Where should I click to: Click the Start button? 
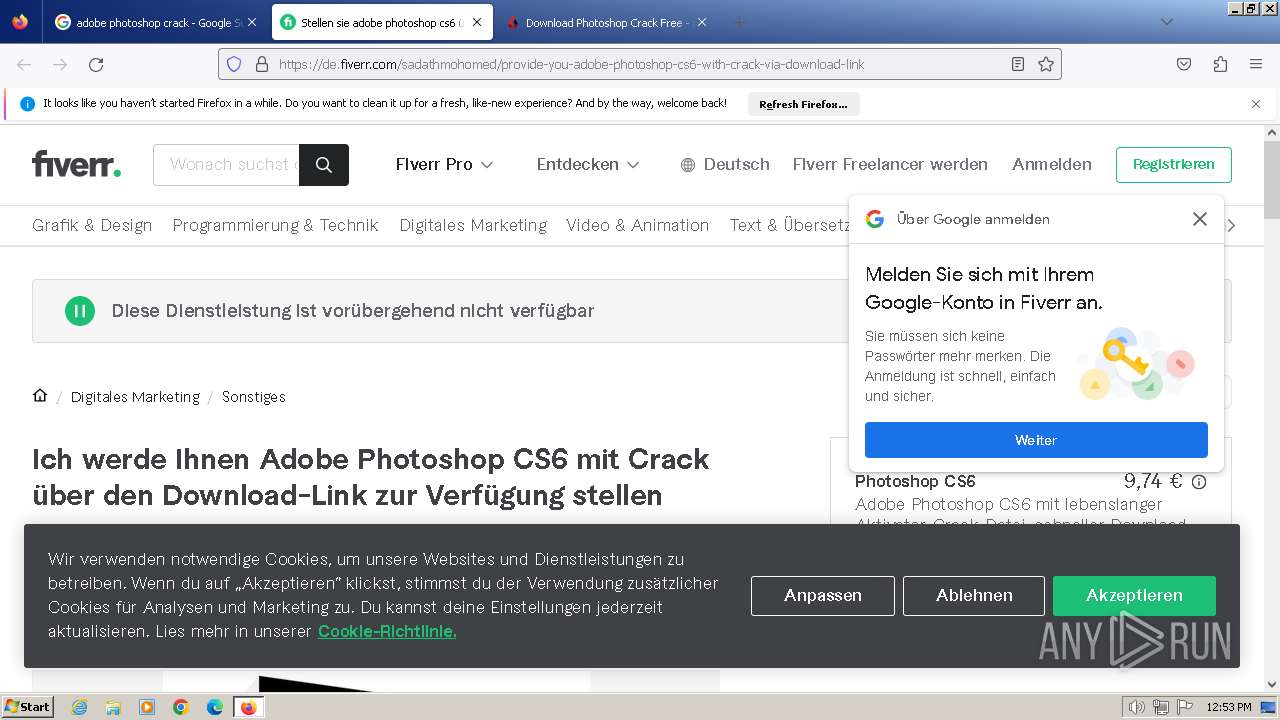point(27,707)
